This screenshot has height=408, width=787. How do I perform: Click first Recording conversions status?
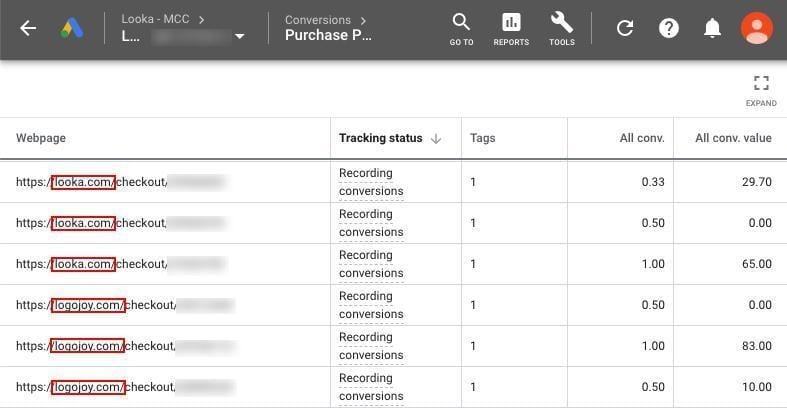[371, 182]
